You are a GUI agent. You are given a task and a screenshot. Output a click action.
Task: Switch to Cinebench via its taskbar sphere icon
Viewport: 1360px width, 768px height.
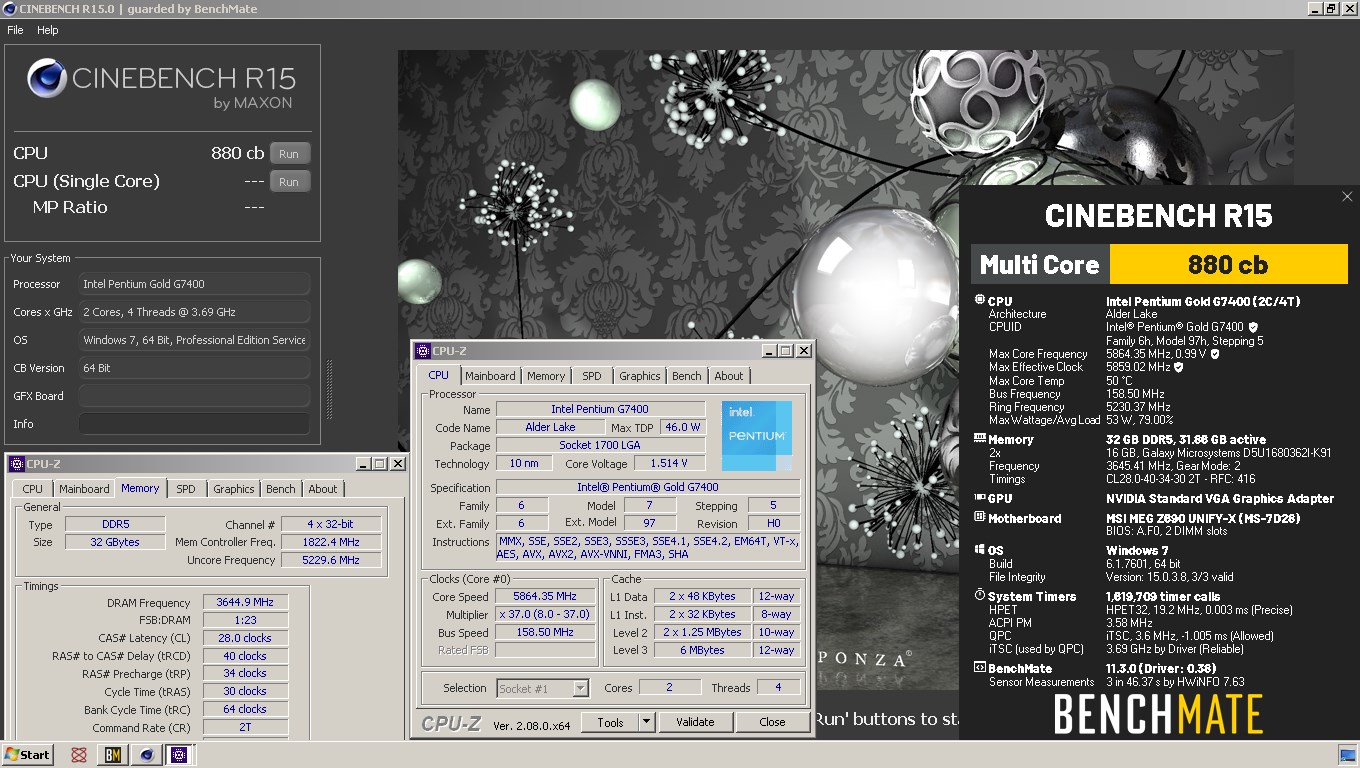(x=147, y=755)
